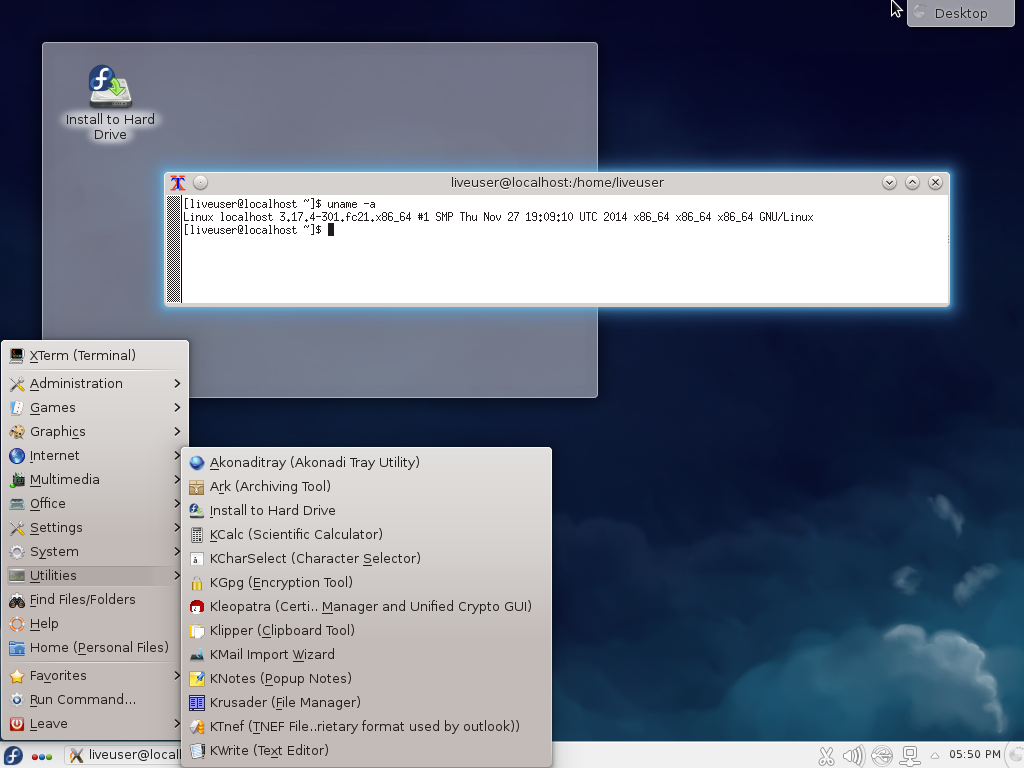Select Install to Hard Drive in Utilities submenu
Image resolution: width=1024 pixels, height=768 pixels.
(x=366, y=510)
